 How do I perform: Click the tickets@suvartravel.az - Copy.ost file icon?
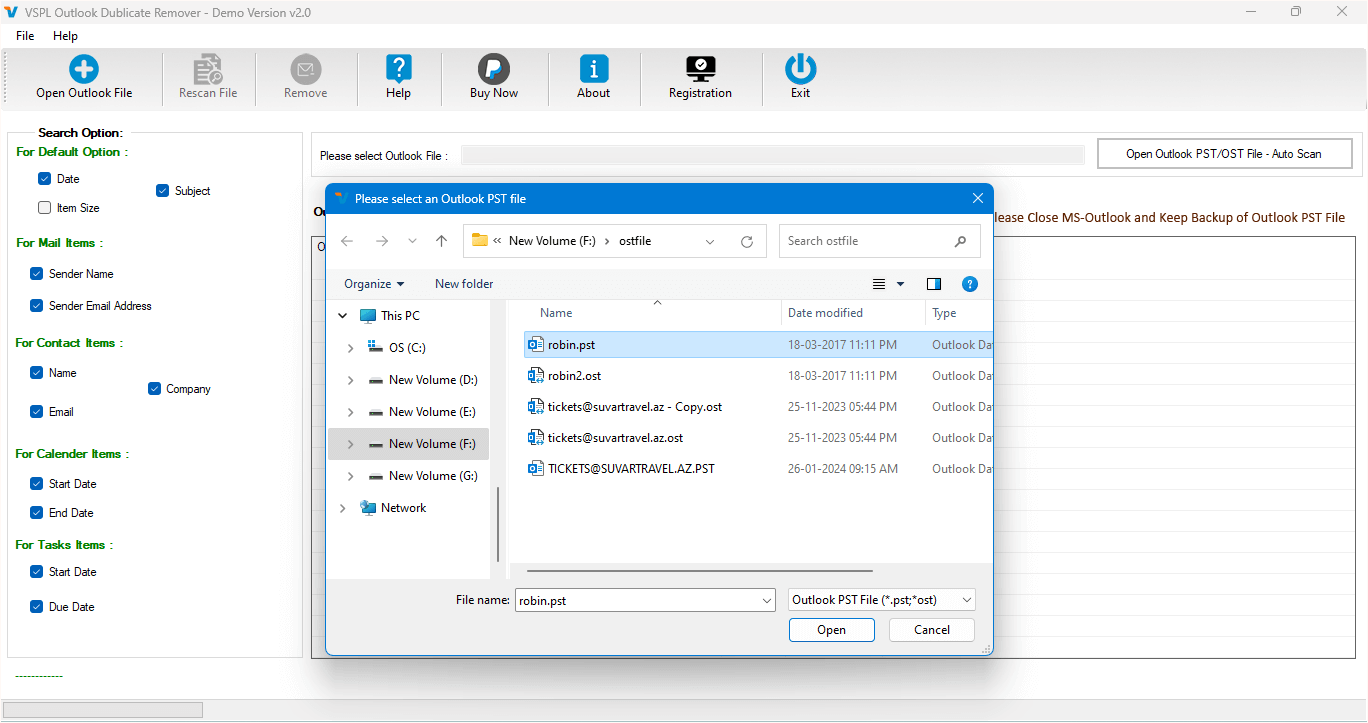click(x=536, y=407)
